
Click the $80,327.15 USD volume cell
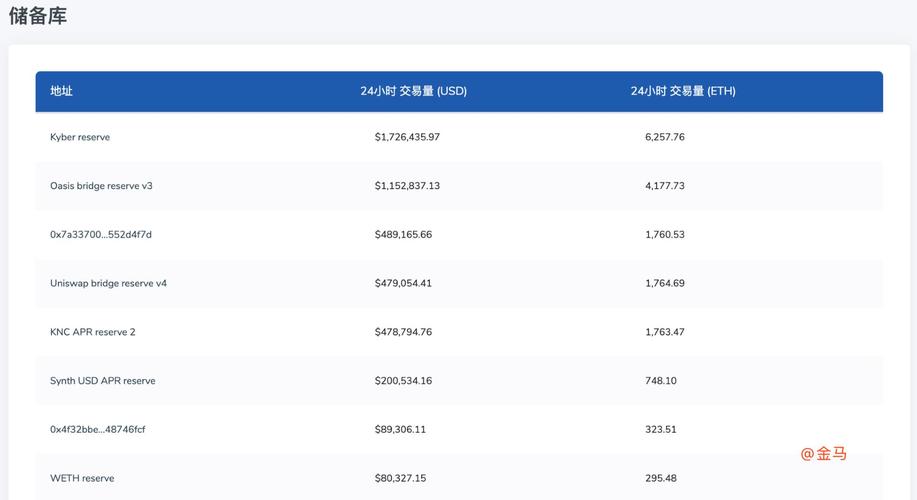(x=400, y=479)
